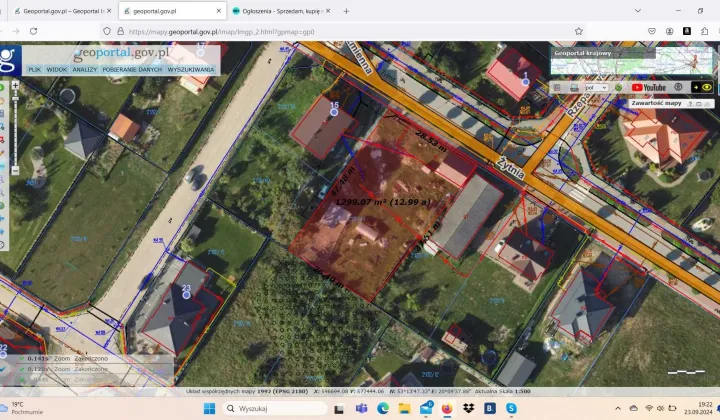This screenshot has width=720, height=420.
Task: Reload the page with browser refresh
Action: 33,31
